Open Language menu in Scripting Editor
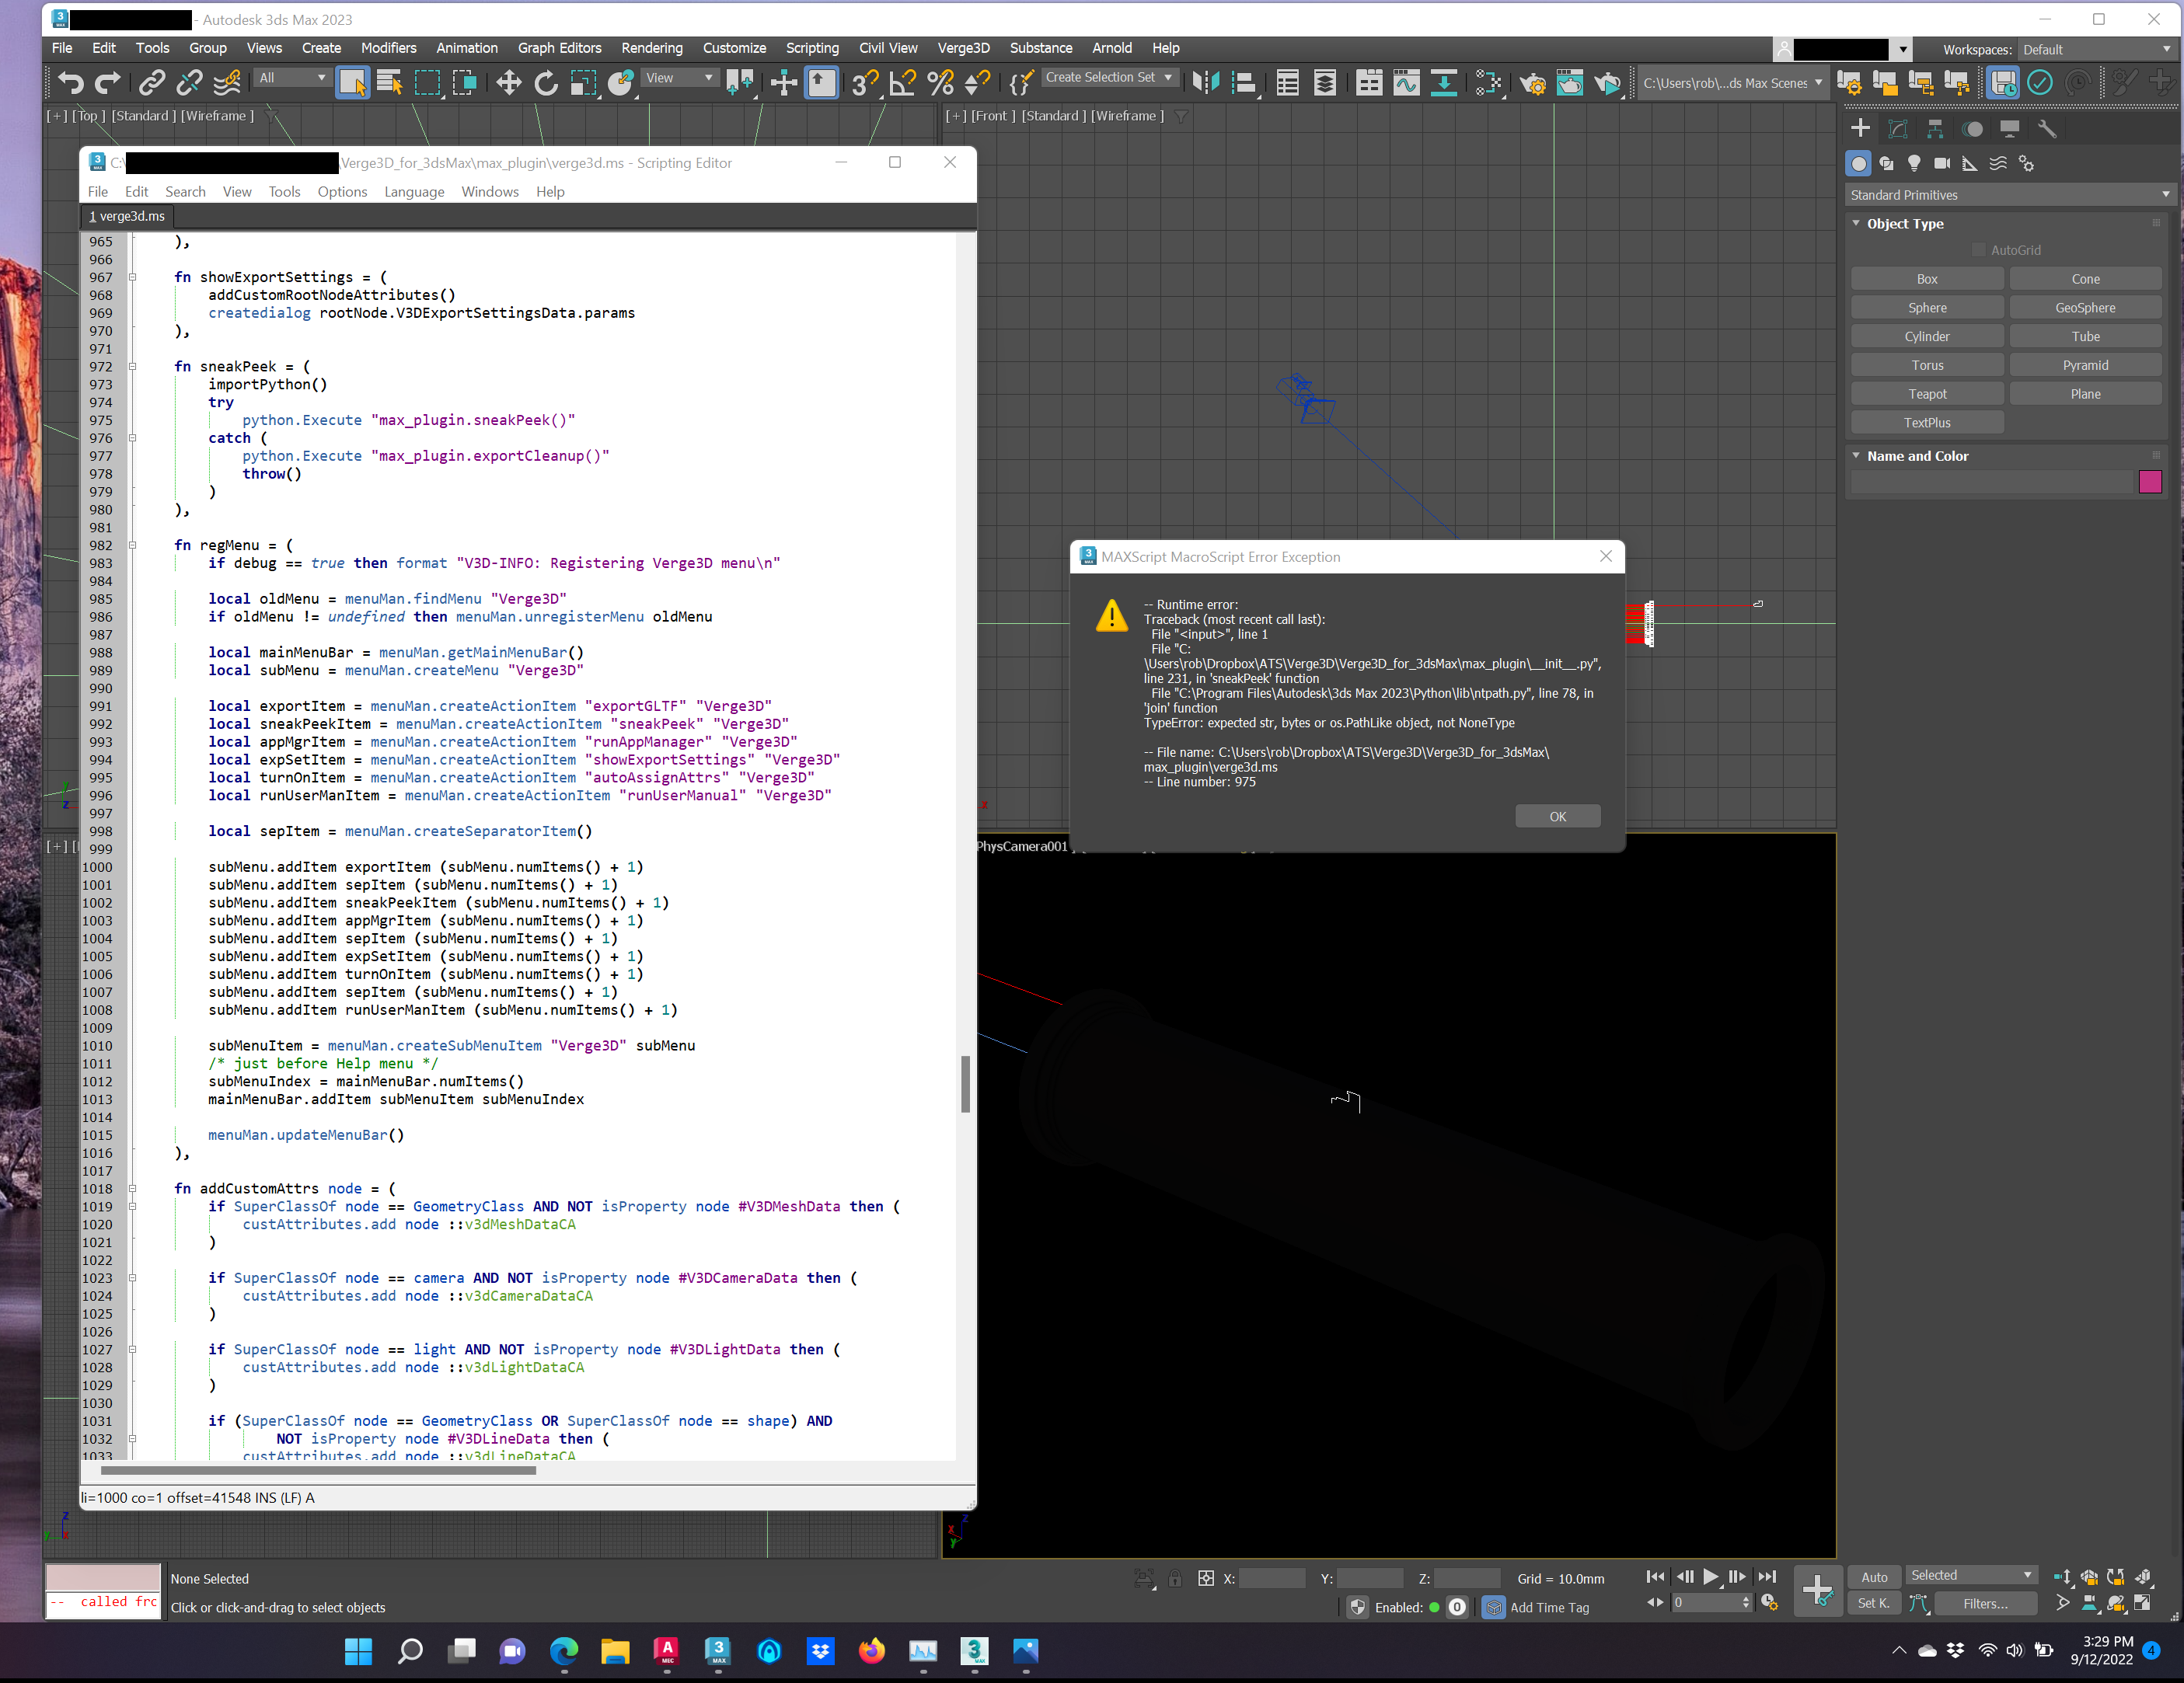The width and height of the screenshot is (2184, 1683). click(414, 191)
